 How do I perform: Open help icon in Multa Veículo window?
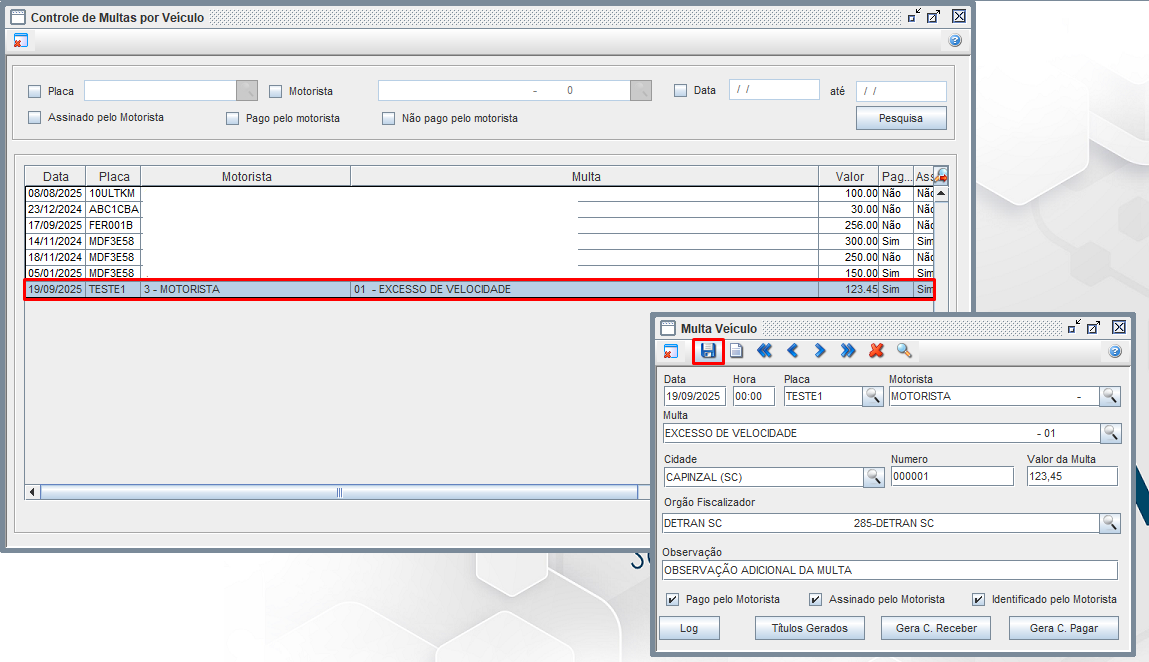1115,351
